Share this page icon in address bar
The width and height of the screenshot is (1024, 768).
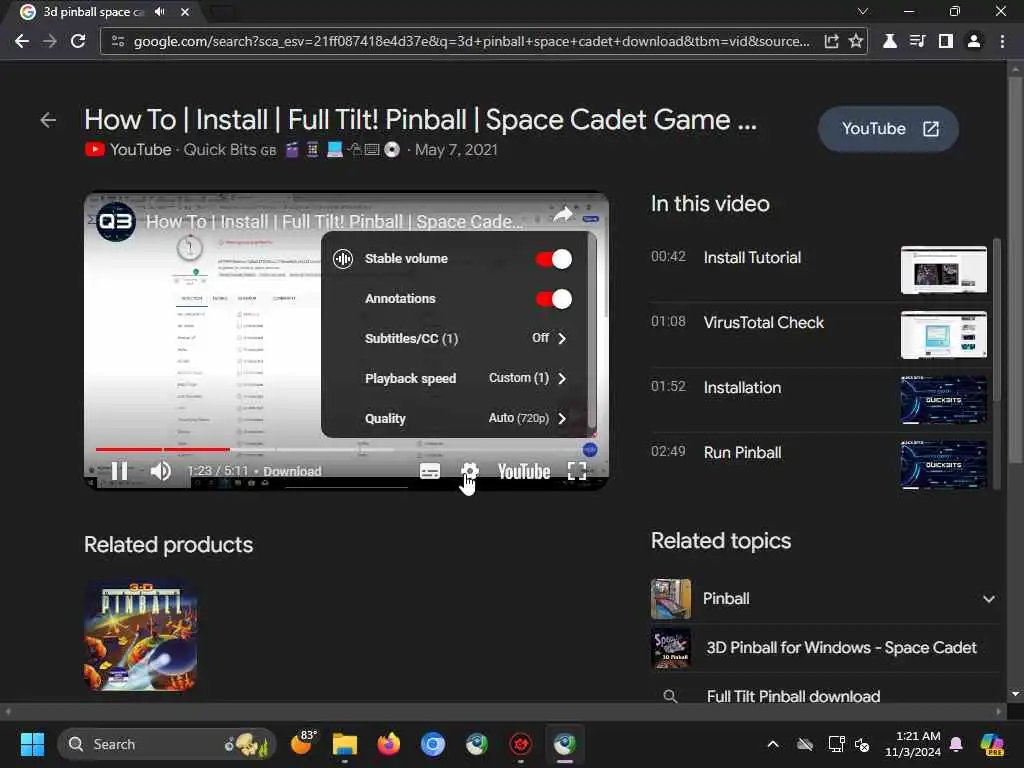831,41
